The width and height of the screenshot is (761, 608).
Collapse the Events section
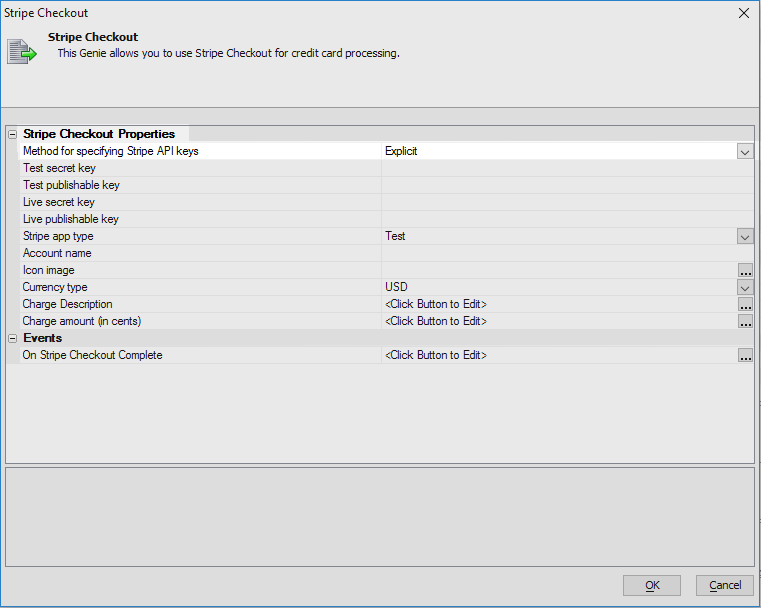click(13, 338)
